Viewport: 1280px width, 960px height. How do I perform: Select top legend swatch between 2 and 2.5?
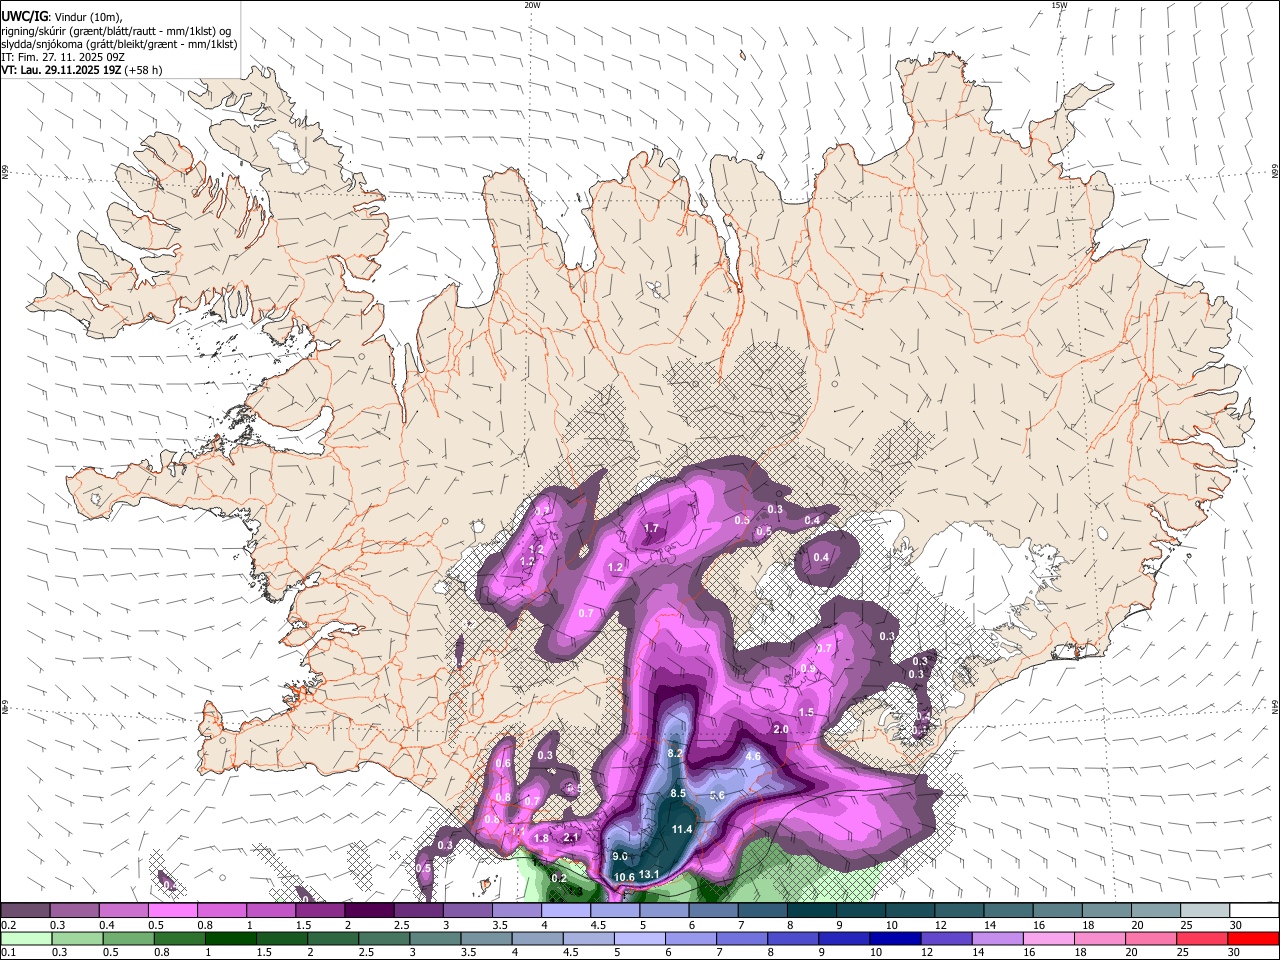(367, 910)
